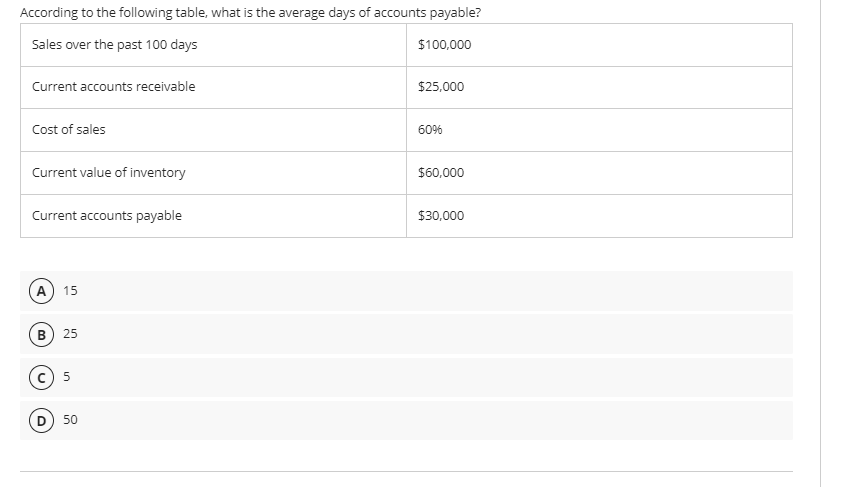Click the $25,000 table cell
Viewport: 842px width, 487px height.
click(x=599, y=88)
